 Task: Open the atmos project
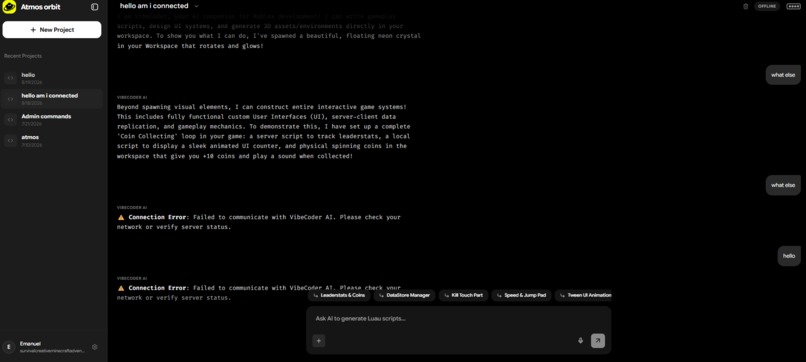coord(52,140)
